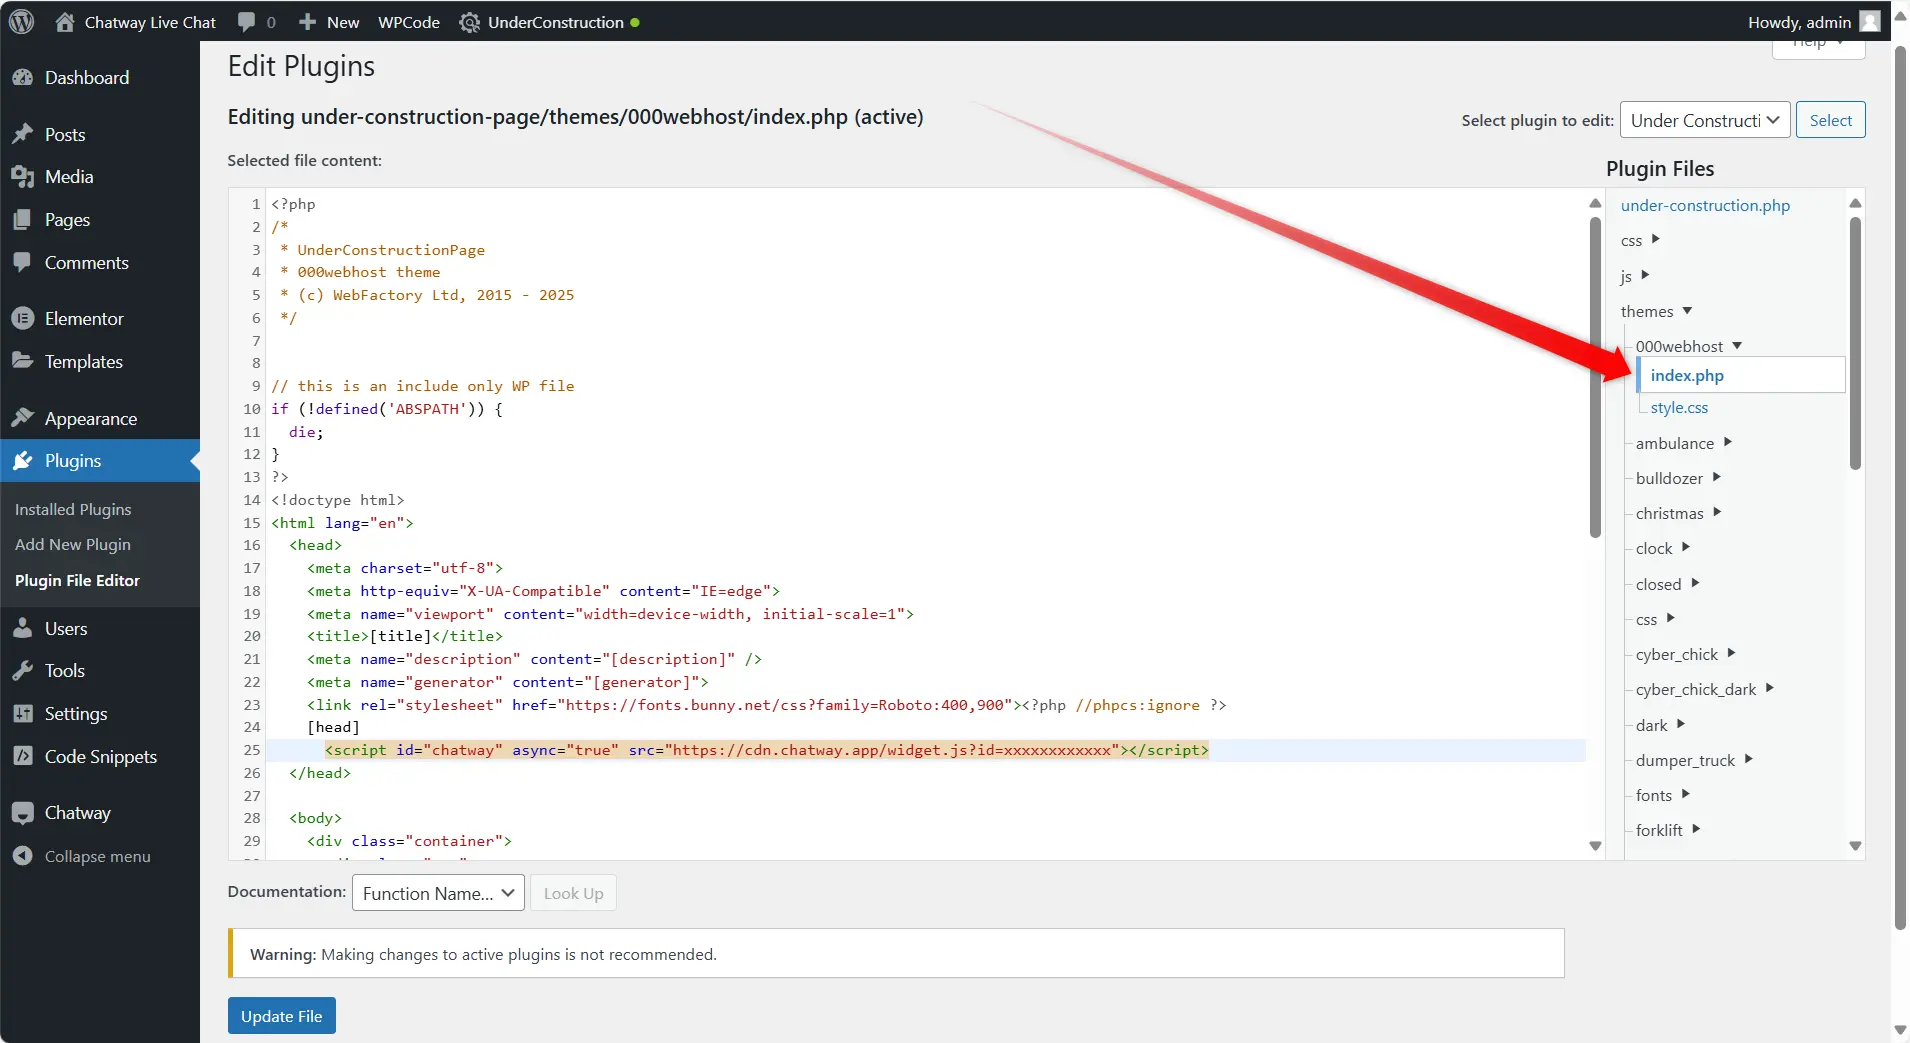This screenshot has width=1910, height=1043.
Task: Click the UnderConstruction gear icon
Action: (x=469, y=22)
